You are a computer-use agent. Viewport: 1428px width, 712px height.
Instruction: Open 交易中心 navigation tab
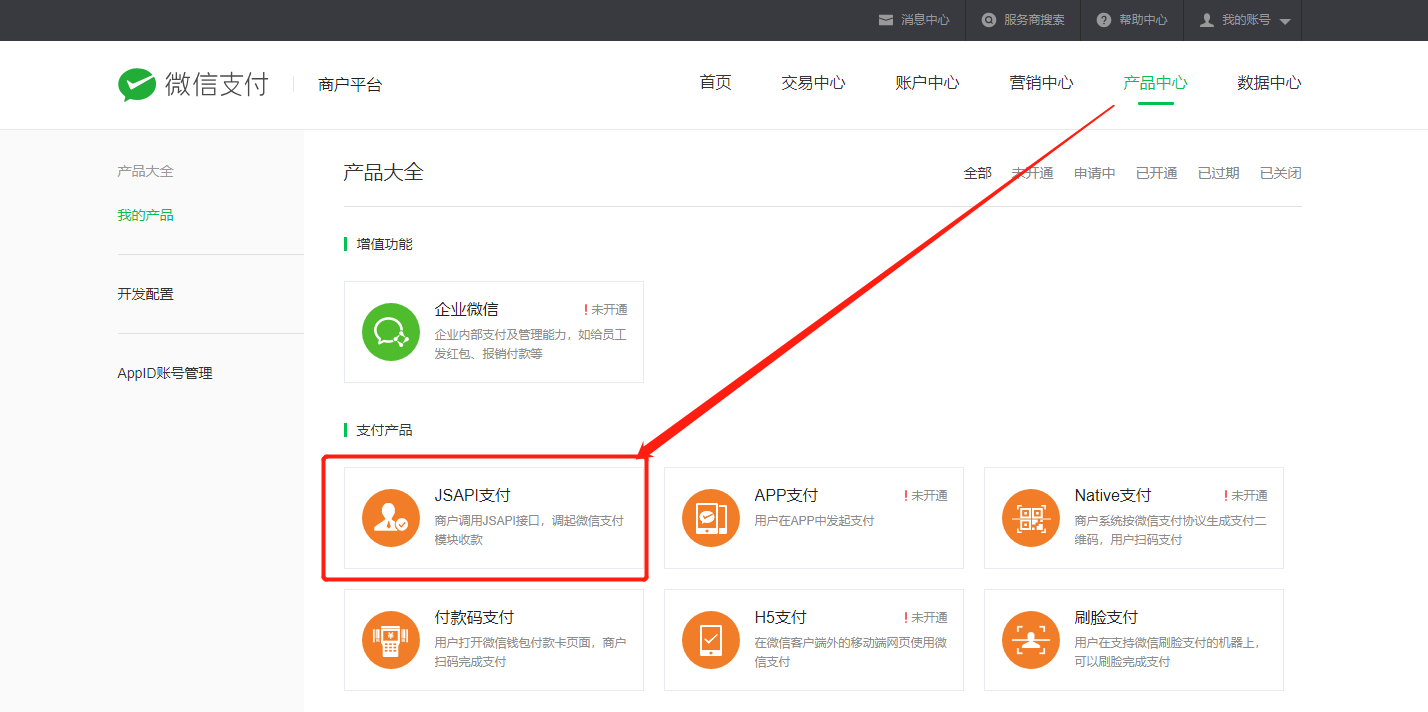(x=813, y=83)
